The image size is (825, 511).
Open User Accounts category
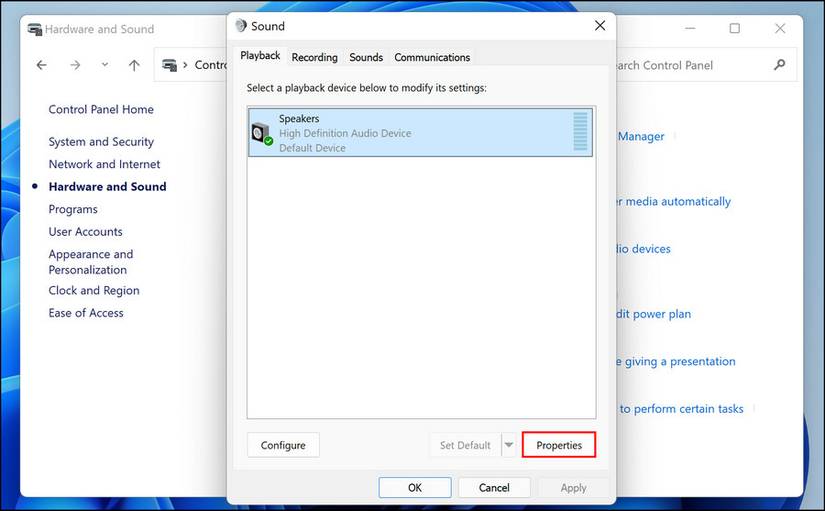(85, 232)
